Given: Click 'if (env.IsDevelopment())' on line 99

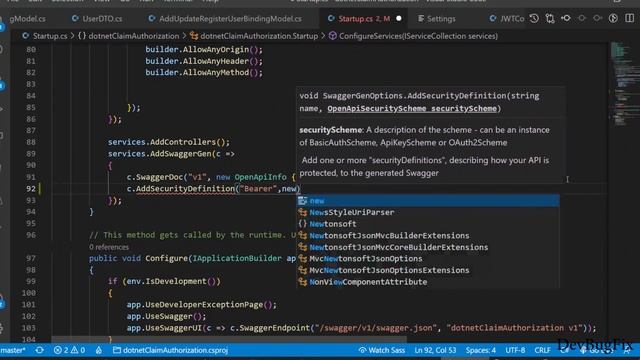Looking at the screenshot, I should click(164, 281).
